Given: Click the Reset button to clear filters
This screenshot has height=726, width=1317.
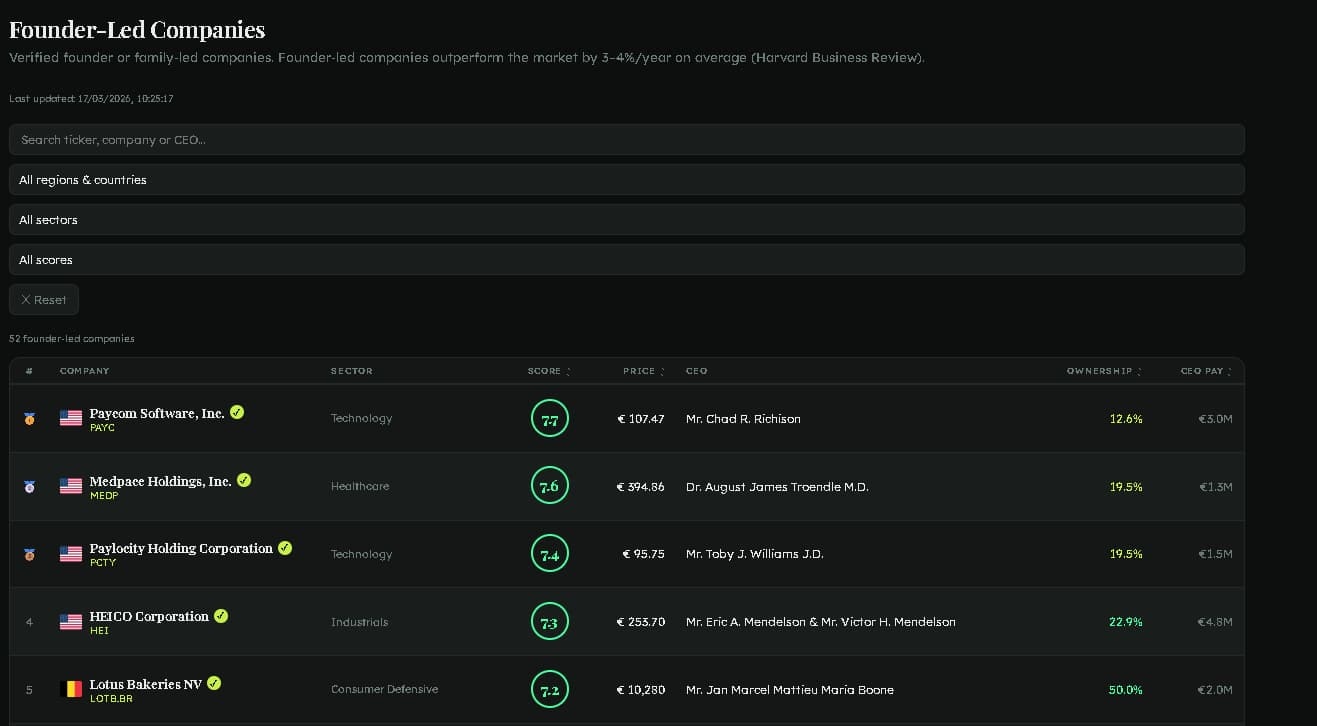Looking at the screenshot, I should coord(43,299).
